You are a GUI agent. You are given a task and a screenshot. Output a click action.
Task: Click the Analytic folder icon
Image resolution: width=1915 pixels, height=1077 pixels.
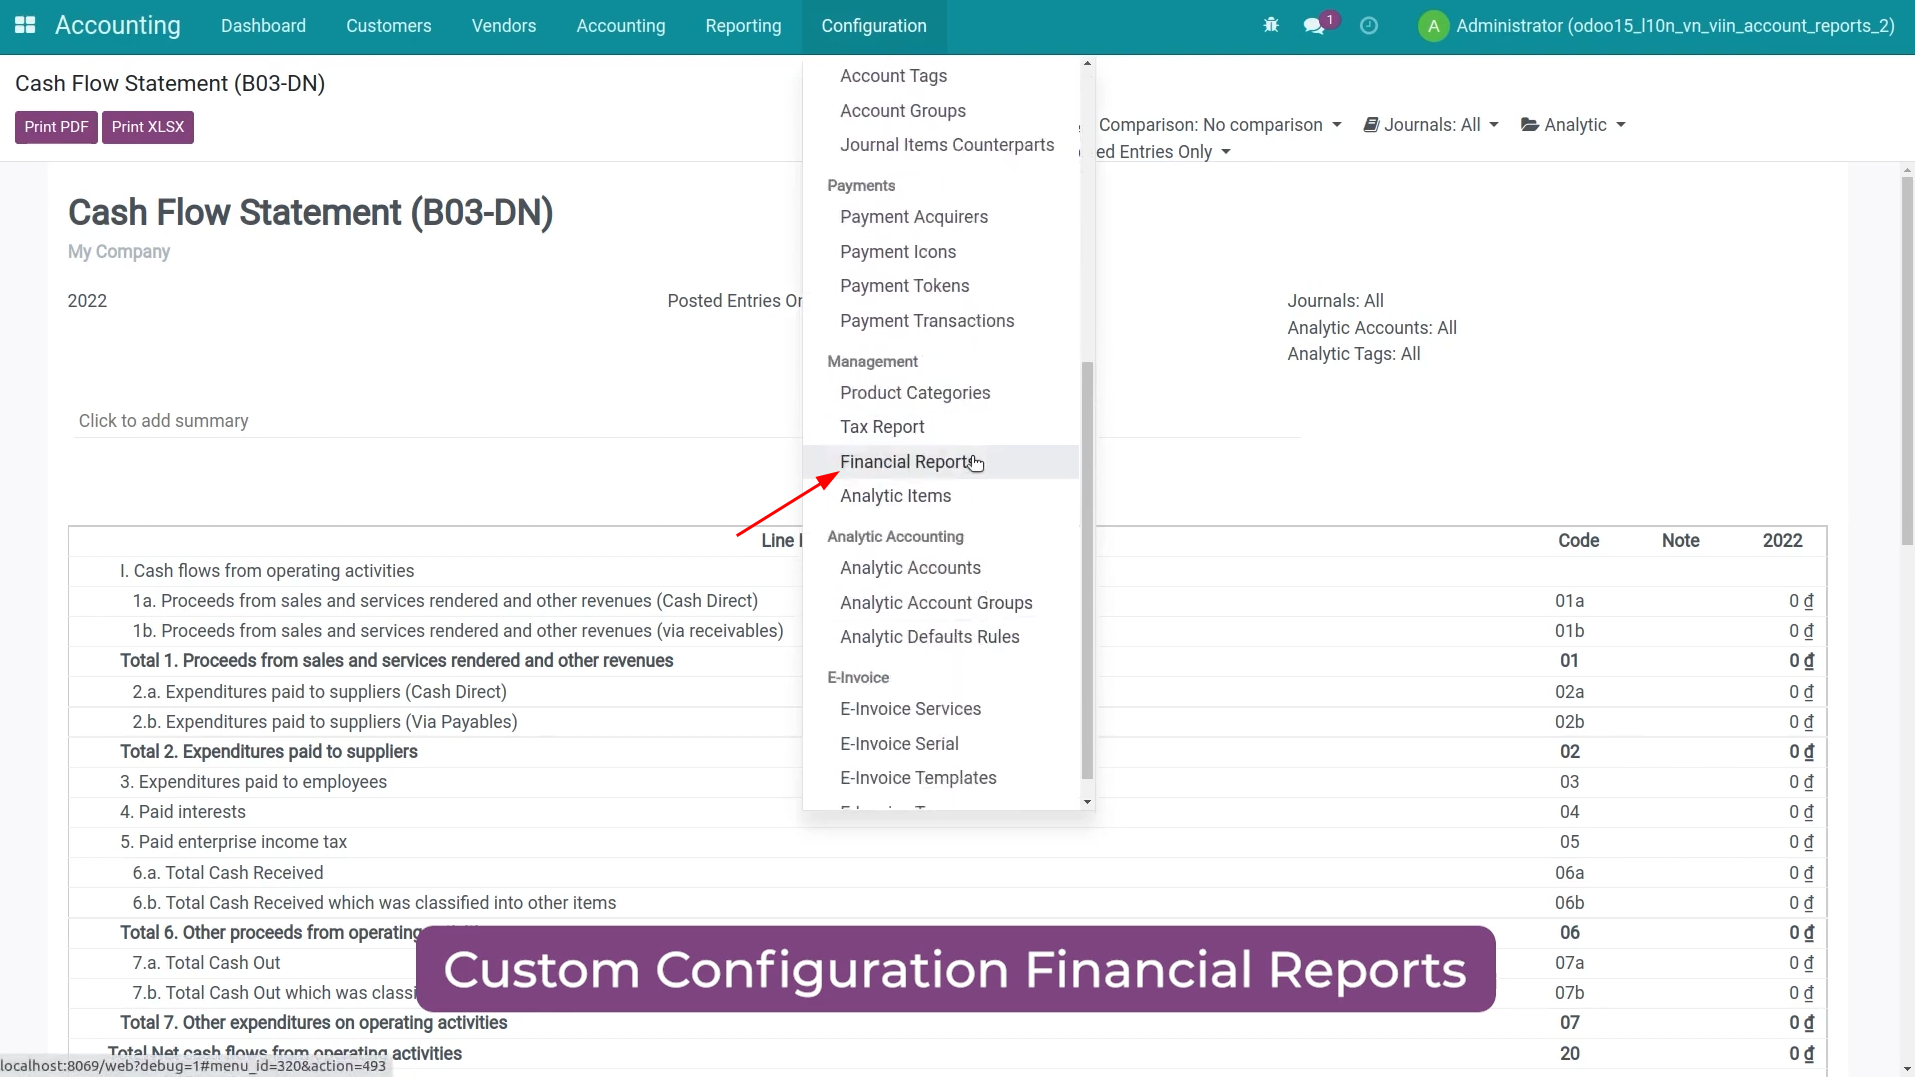tap(1529, 125)
